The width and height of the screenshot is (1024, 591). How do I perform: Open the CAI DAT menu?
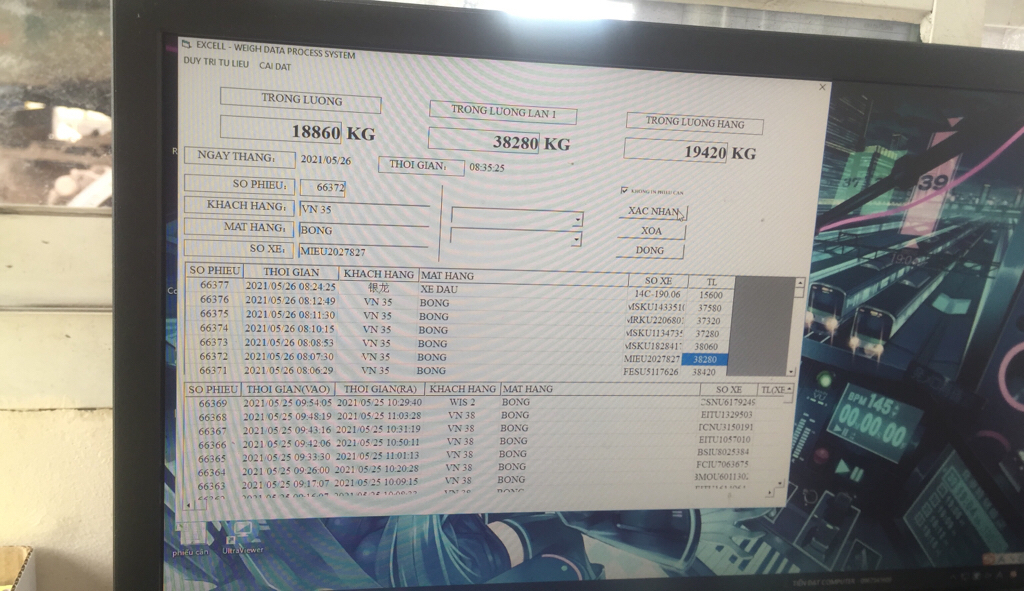point(275,66)
